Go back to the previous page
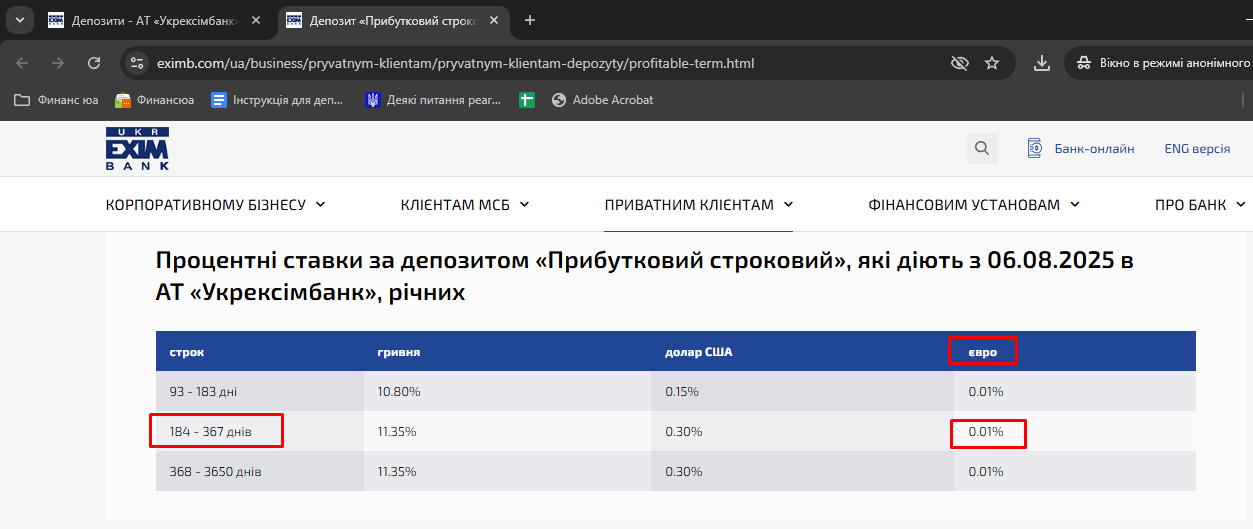 coord(22,63)
